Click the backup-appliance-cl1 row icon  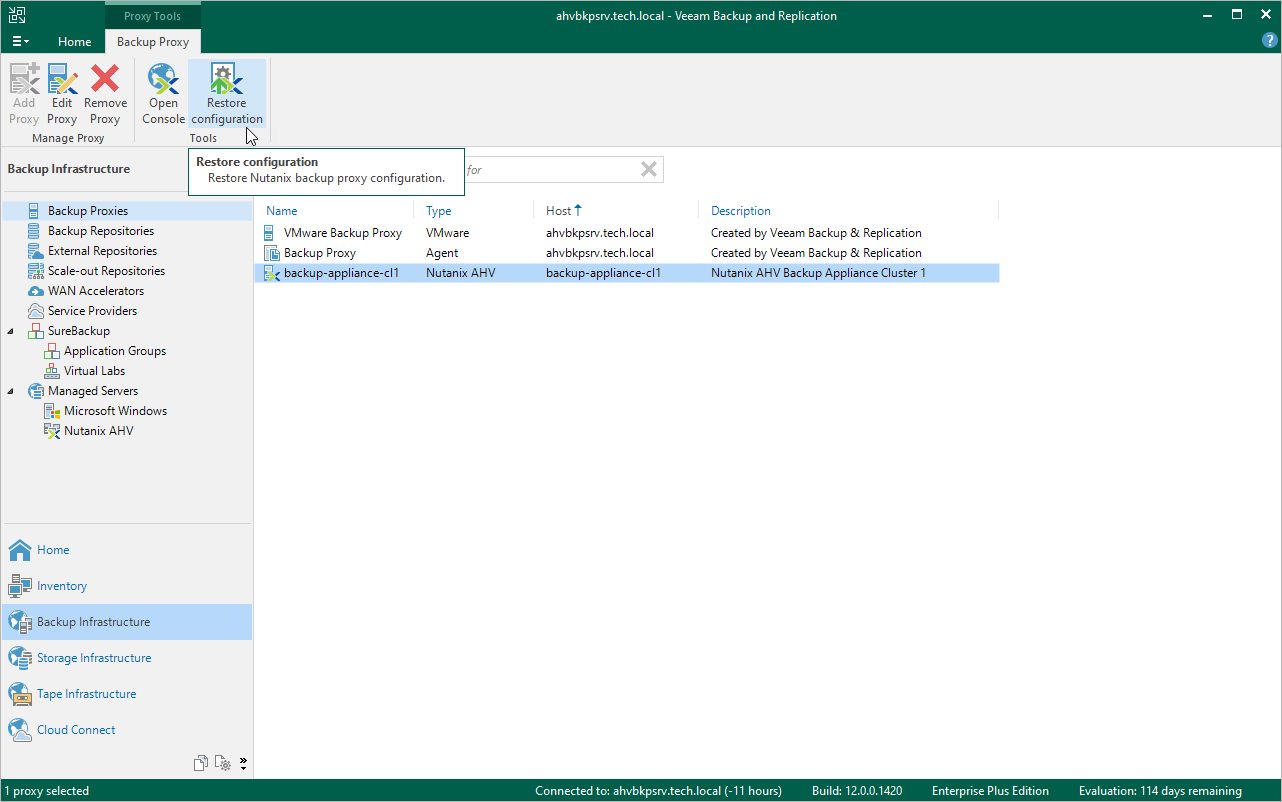click(270, 273)
